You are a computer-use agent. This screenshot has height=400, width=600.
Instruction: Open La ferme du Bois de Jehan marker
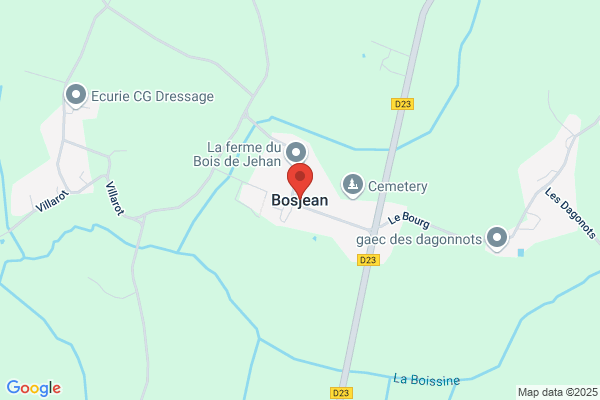click(x=296, y=153)
